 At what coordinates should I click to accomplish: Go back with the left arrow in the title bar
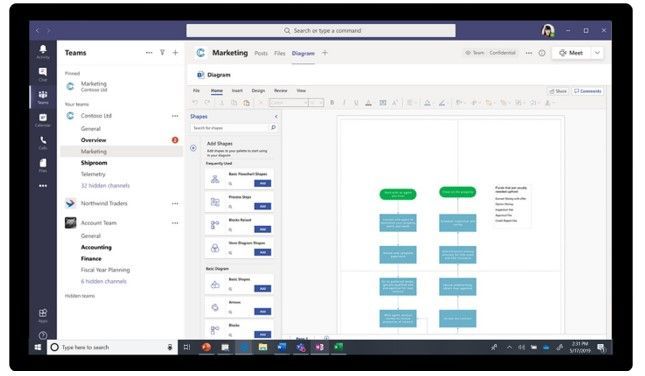(37, 30)
